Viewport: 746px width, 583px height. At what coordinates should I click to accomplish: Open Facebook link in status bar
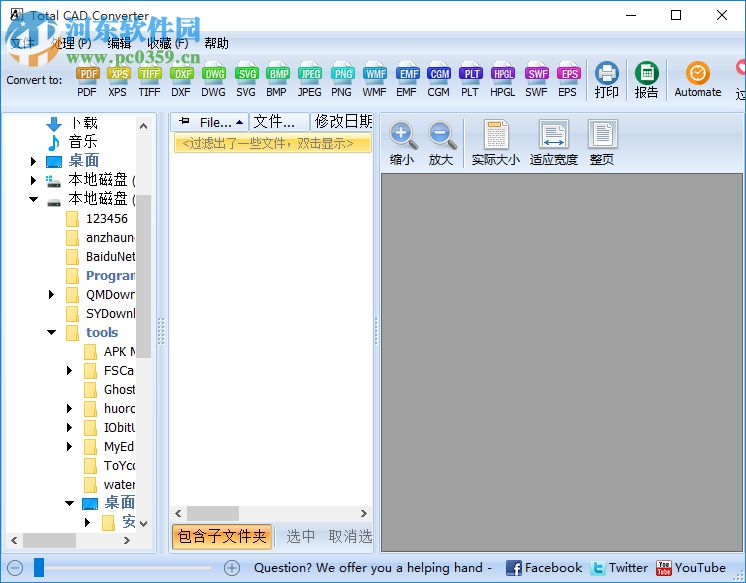coord(543,568)
